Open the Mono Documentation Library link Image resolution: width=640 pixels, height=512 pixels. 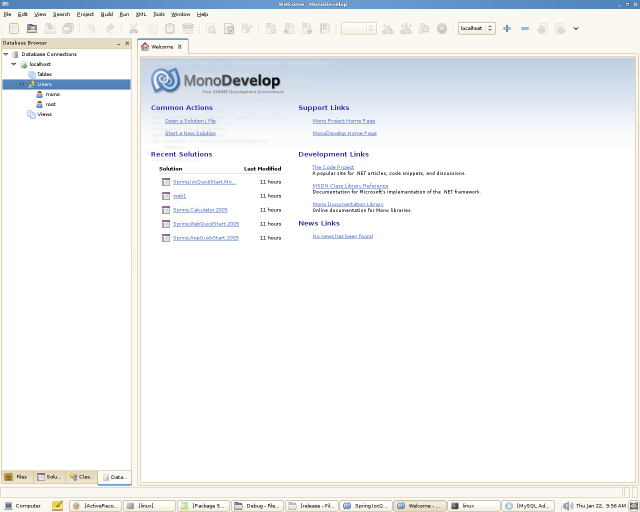point(348,204)
